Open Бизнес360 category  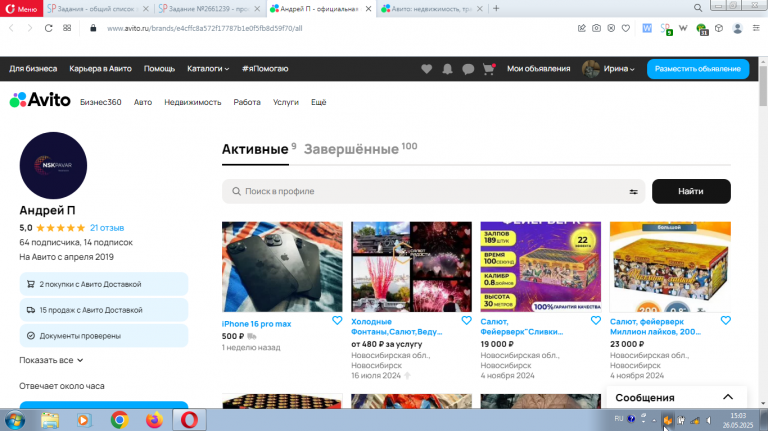click(100, 102)
